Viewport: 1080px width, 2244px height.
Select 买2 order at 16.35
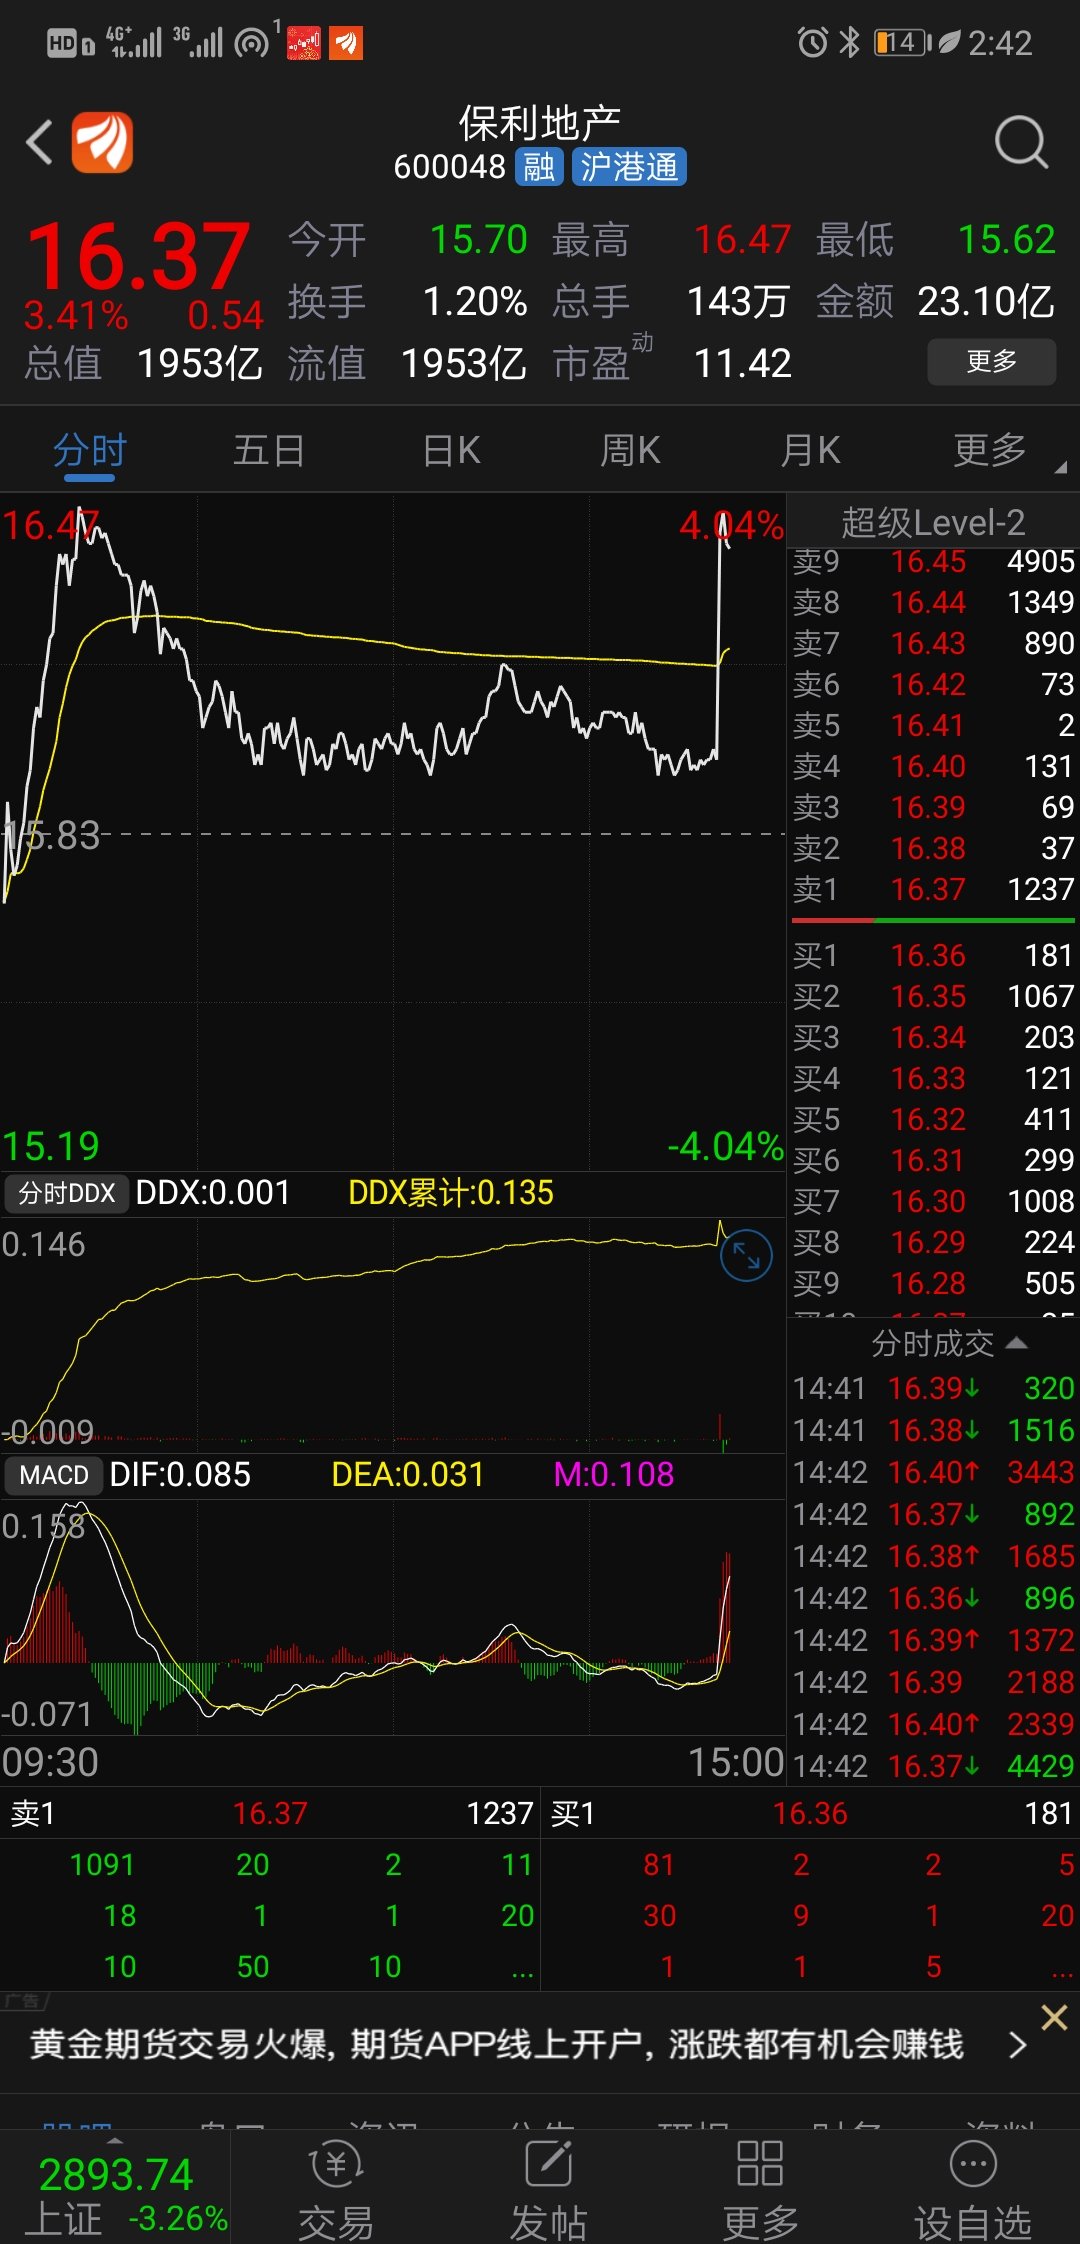933,997
